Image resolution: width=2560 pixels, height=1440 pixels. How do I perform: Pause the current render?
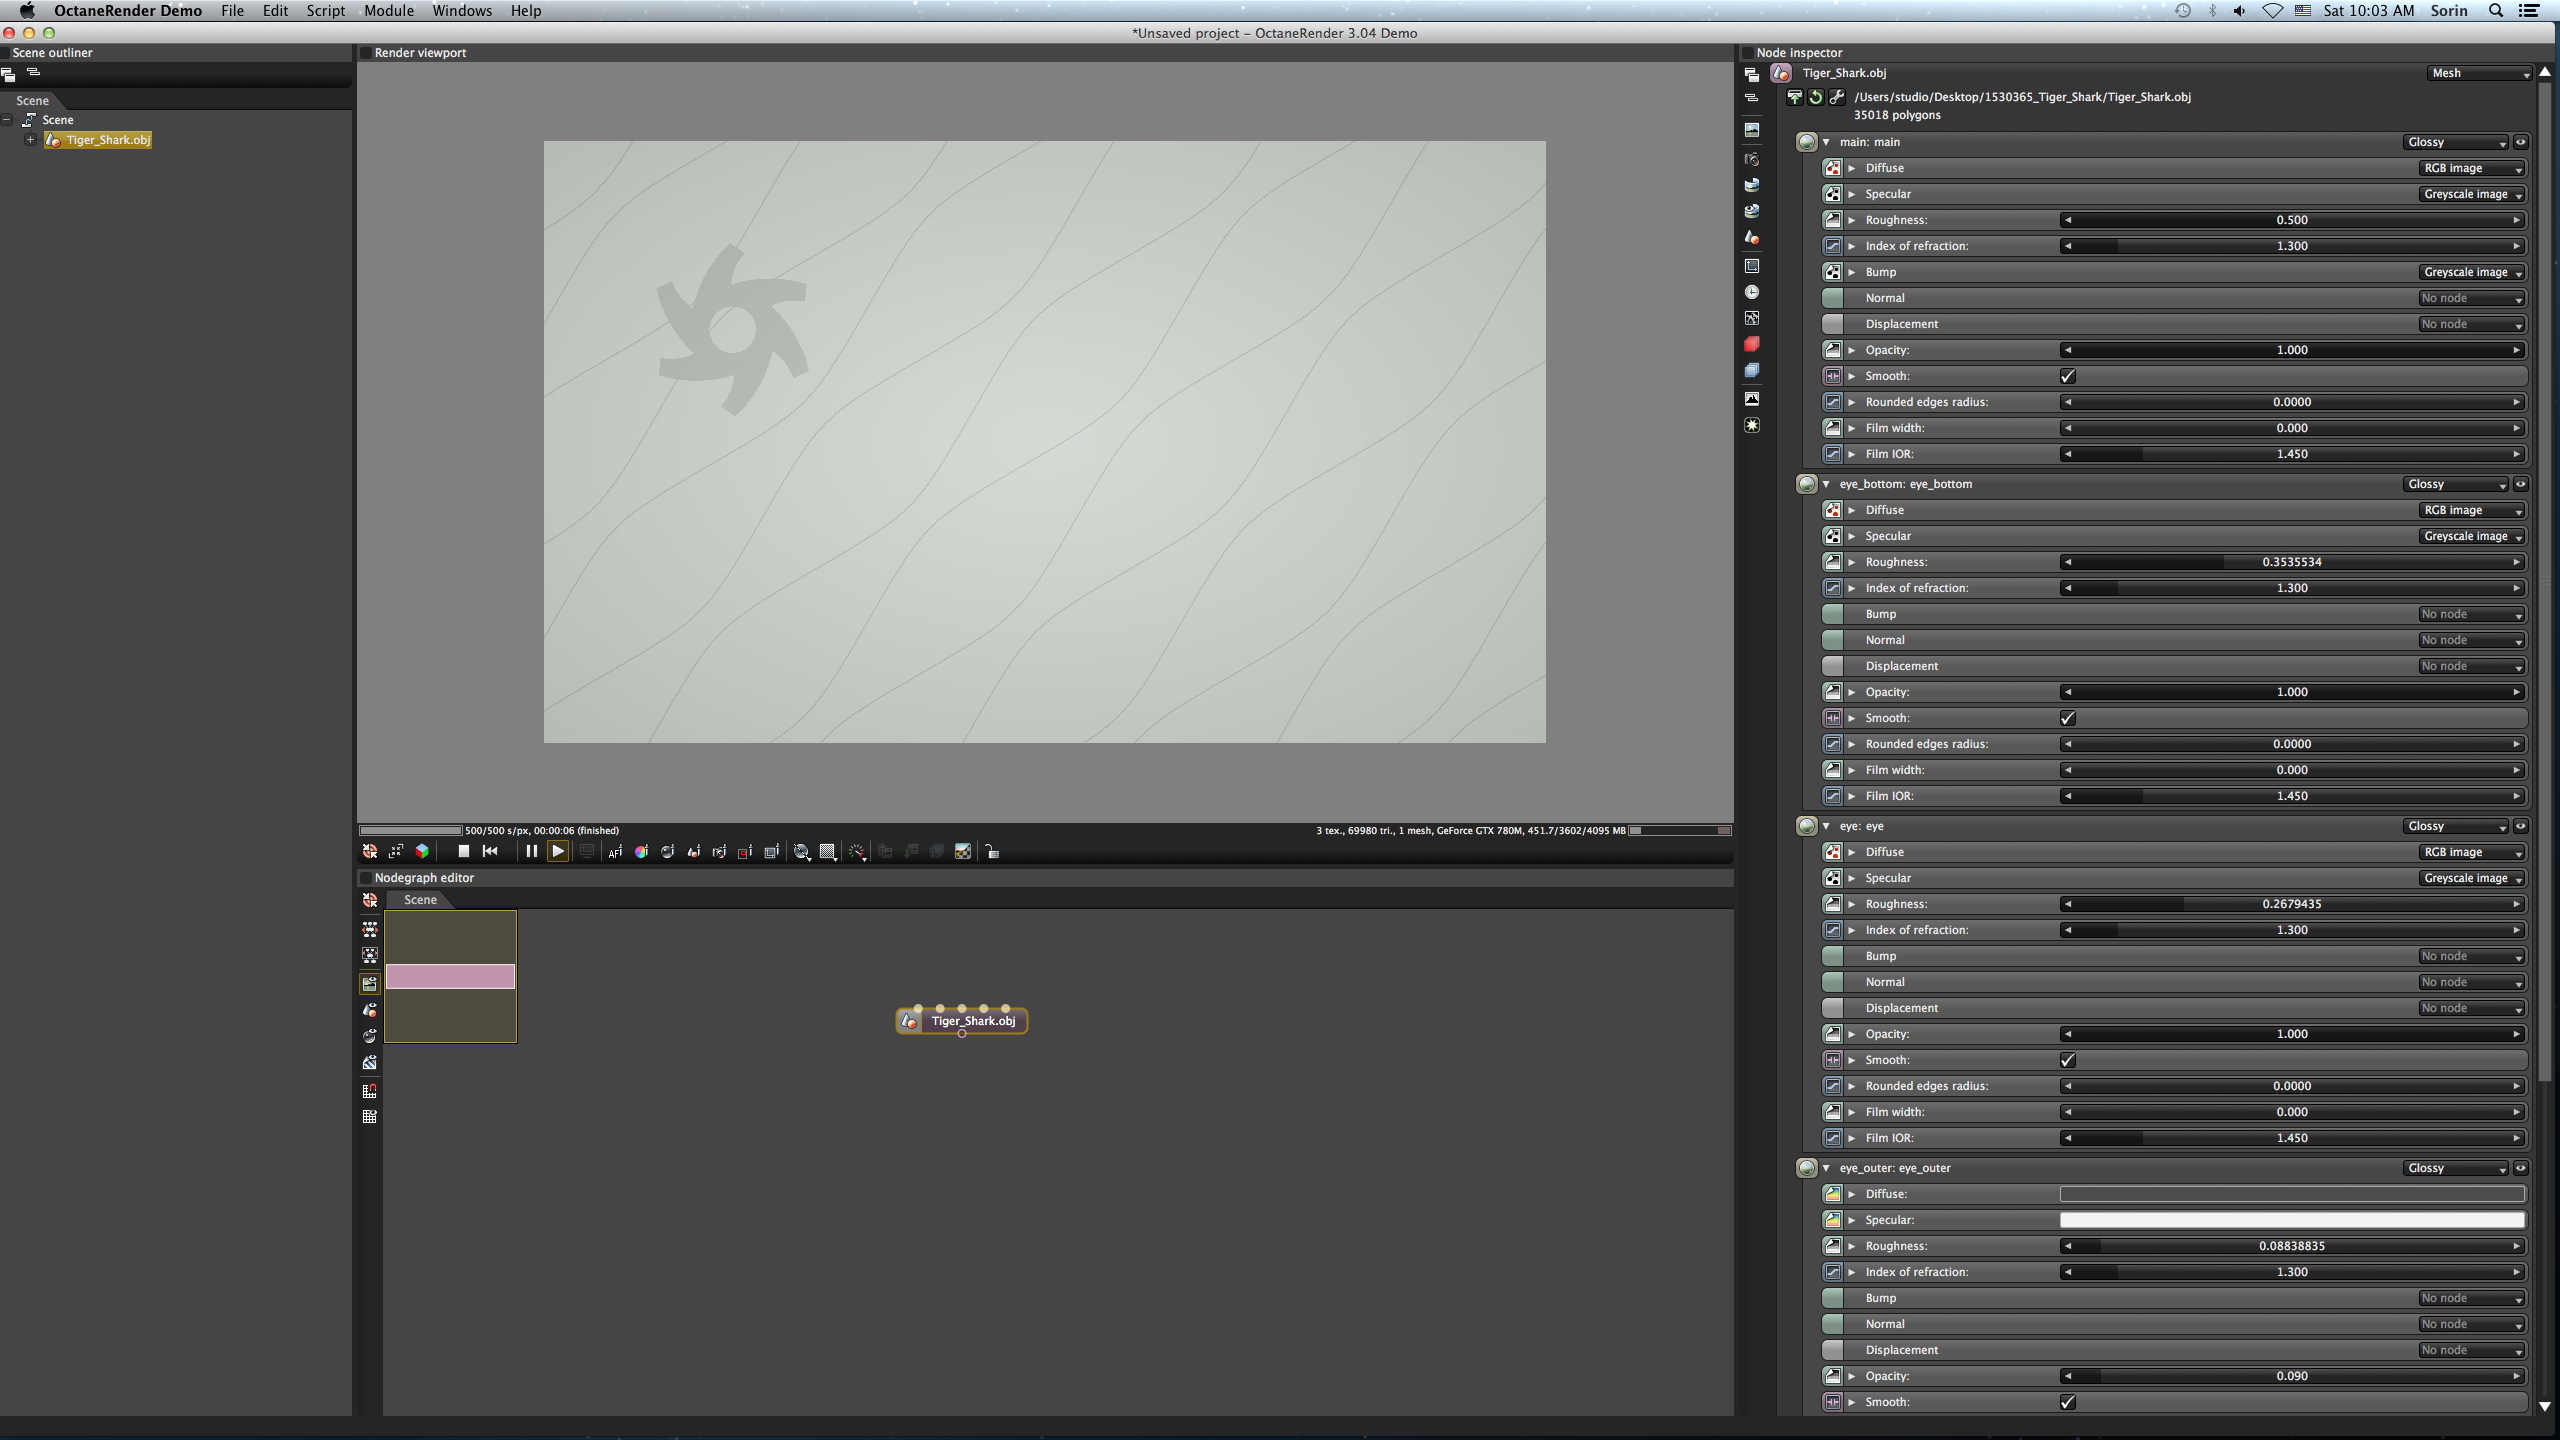pyautogui.click(x=531, y=851)
